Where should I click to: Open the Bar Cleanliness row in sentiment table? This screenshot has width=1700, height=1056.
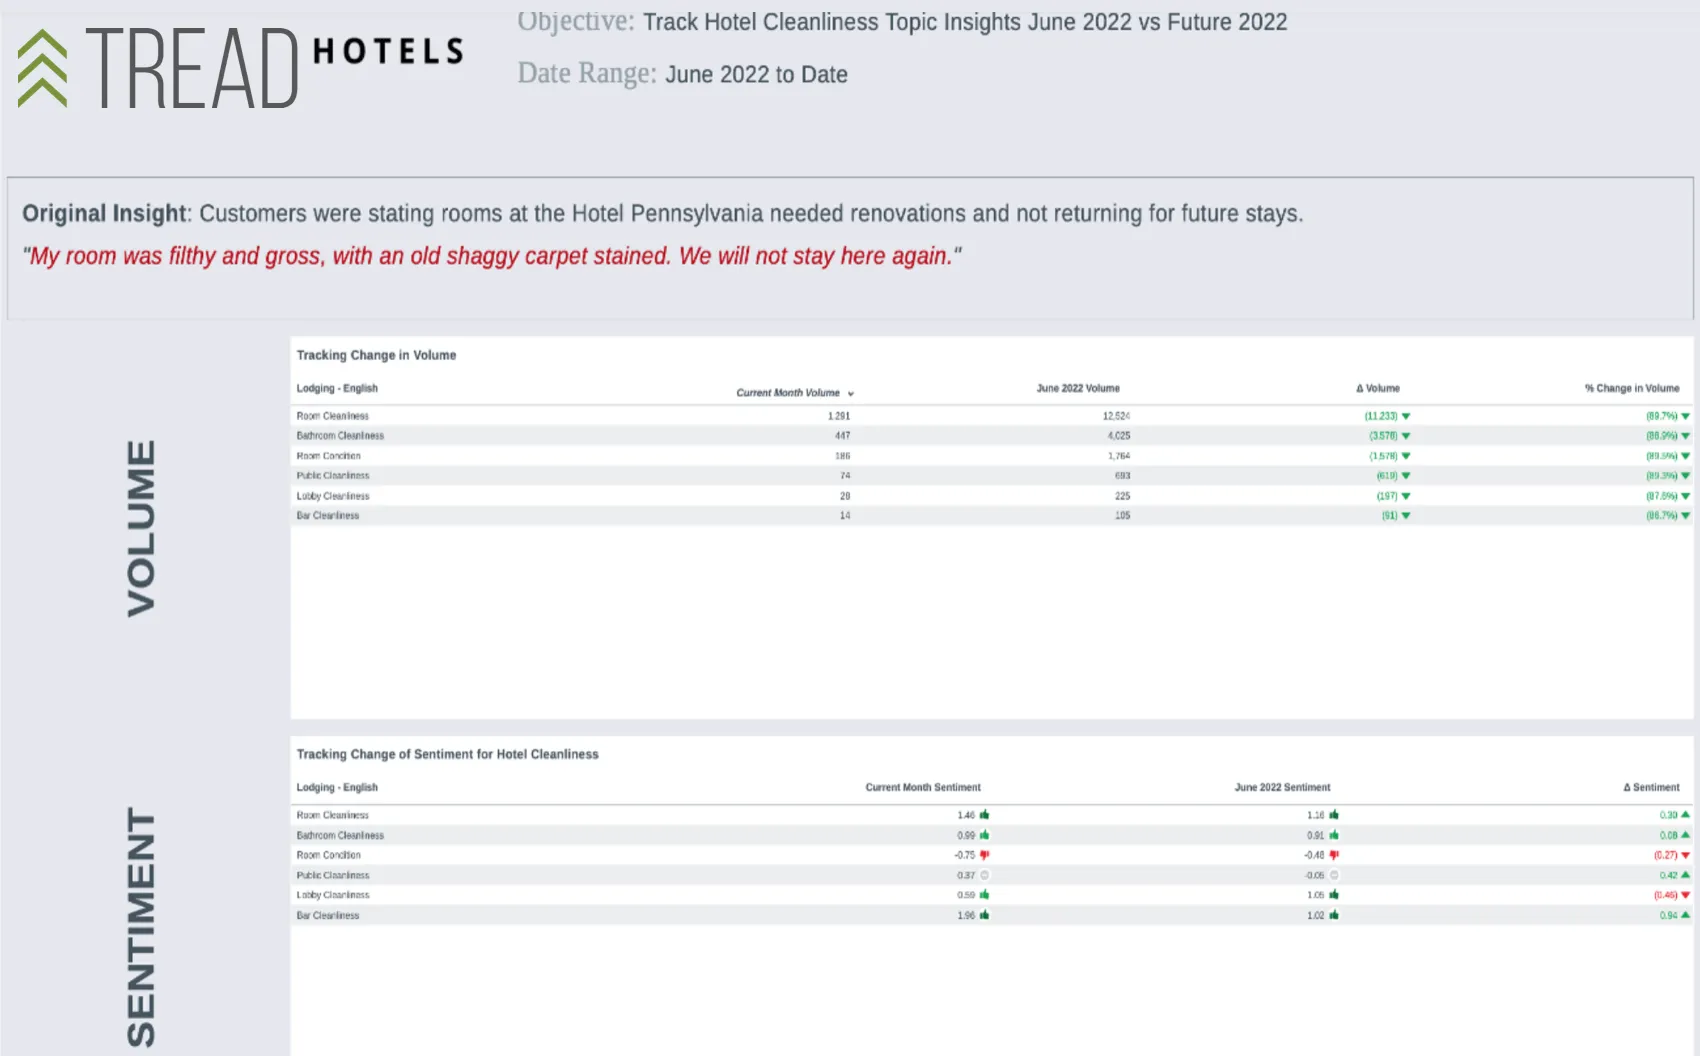pos(992,915)
